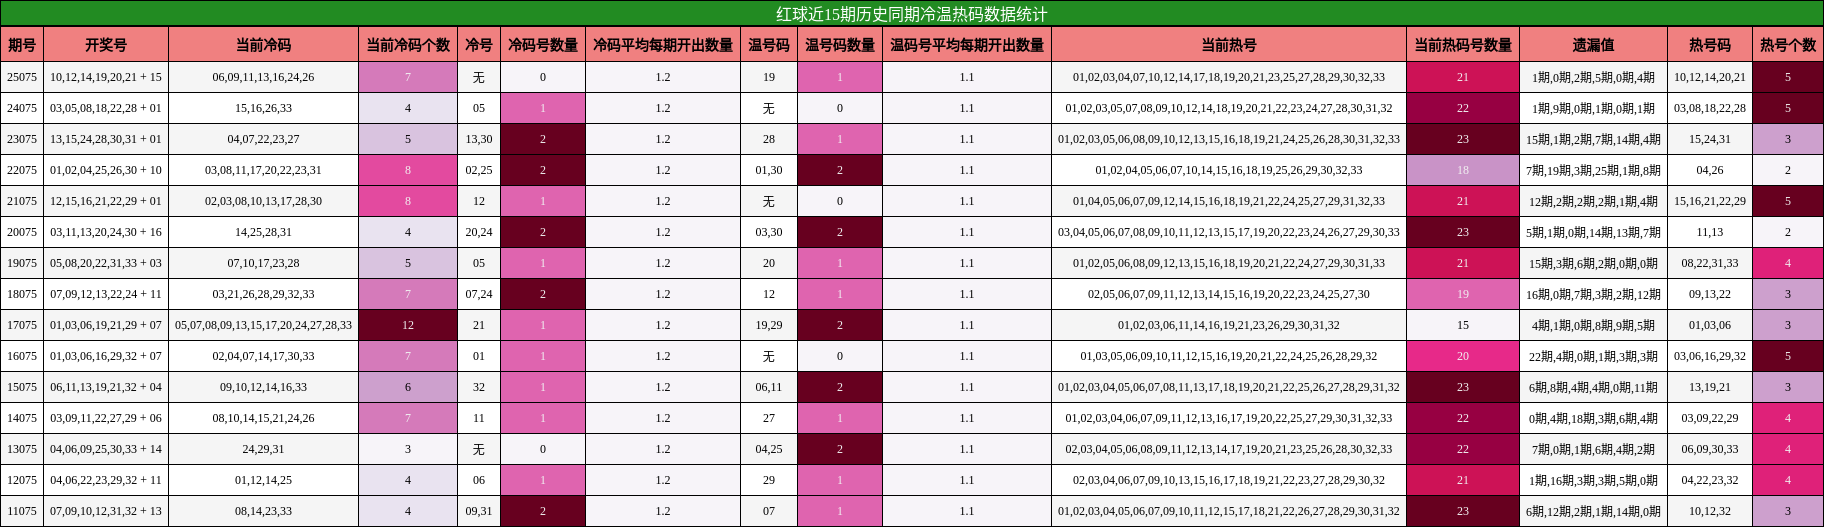Viewport: 1824px width, 527px height.
Task: Select the hot codes count 20 cell
Action: point(1463,356)
